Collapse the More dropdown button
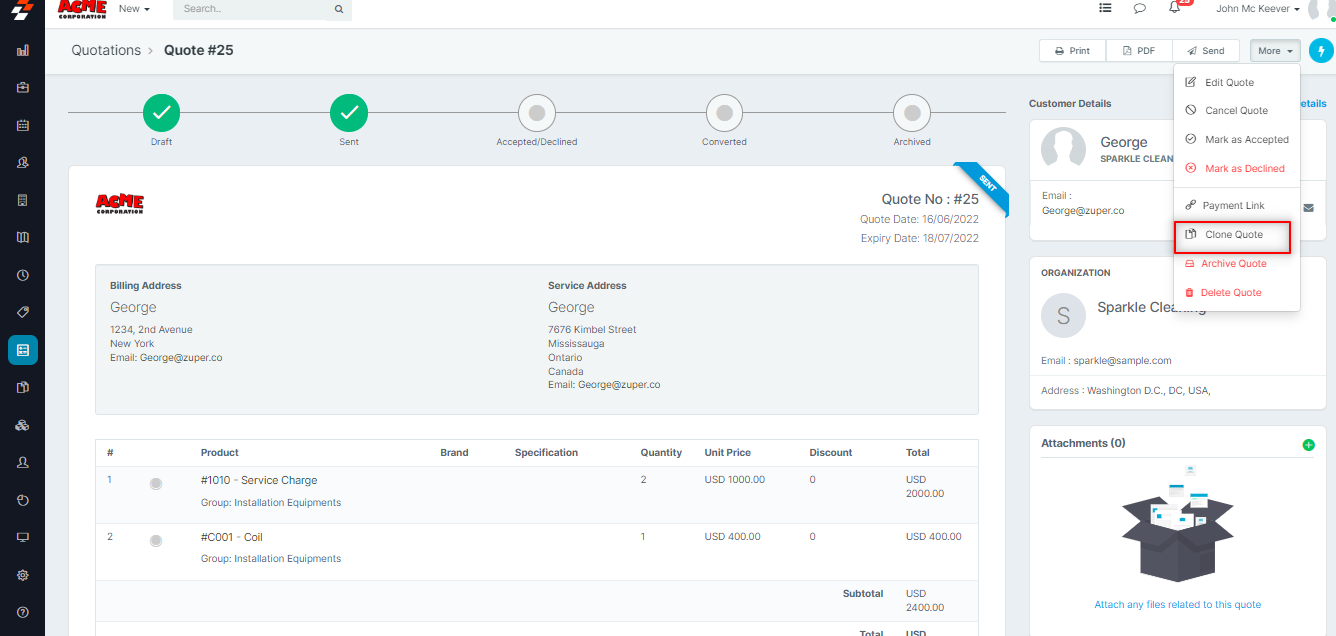The image size is (1336, 636). [x=1275, y=51]
